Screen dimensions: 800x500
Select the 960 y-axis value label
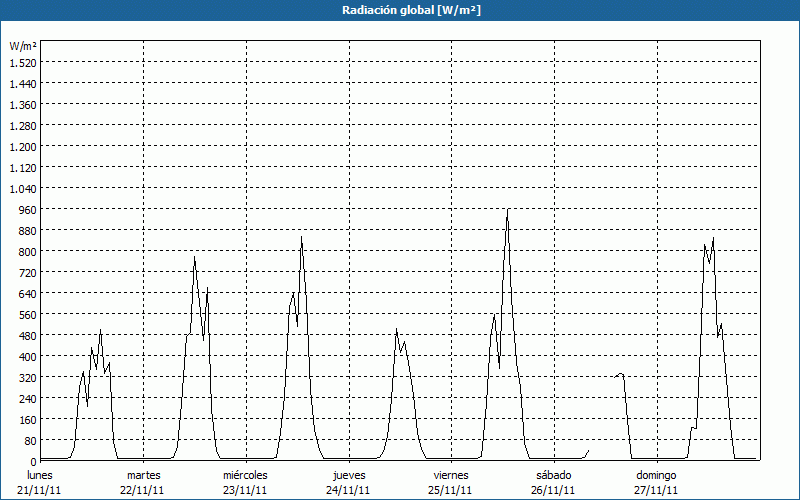[x=24, y=209]
